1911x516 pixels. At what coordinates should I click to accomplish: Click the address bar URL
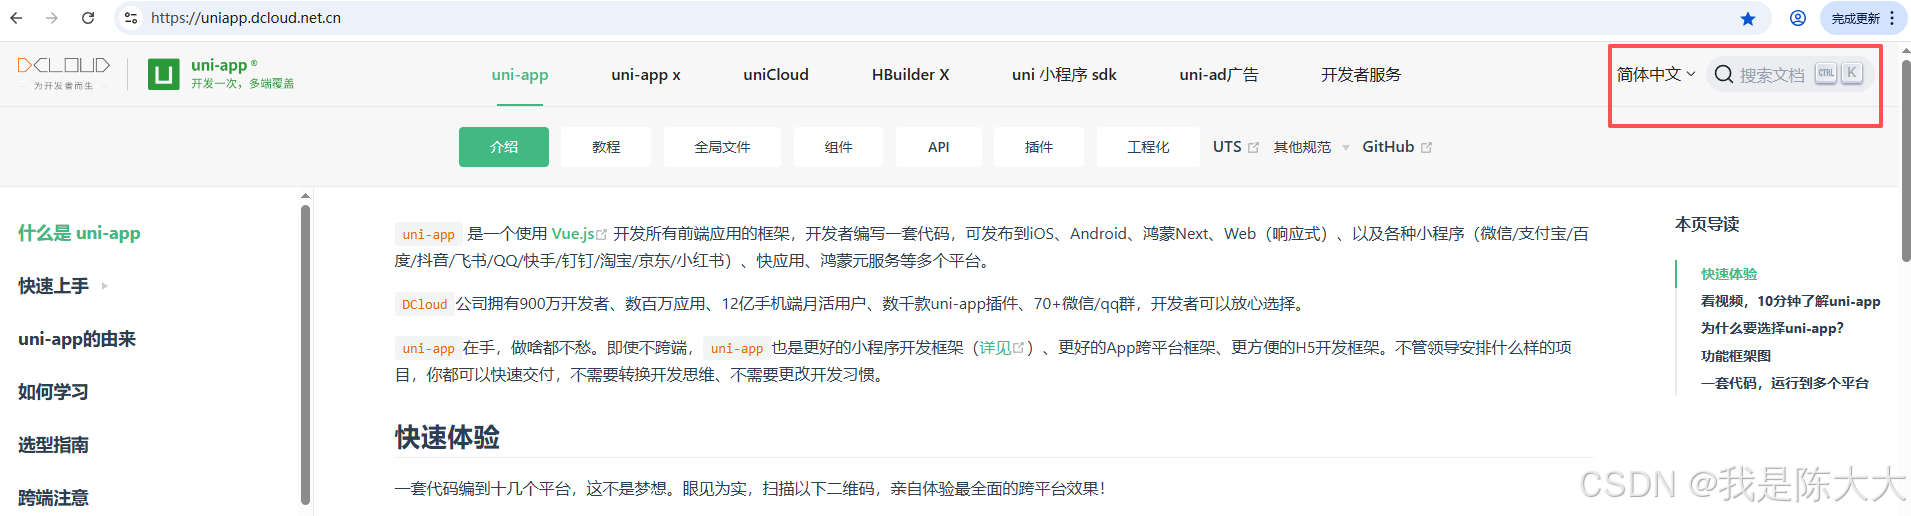(x=246, y=18)
